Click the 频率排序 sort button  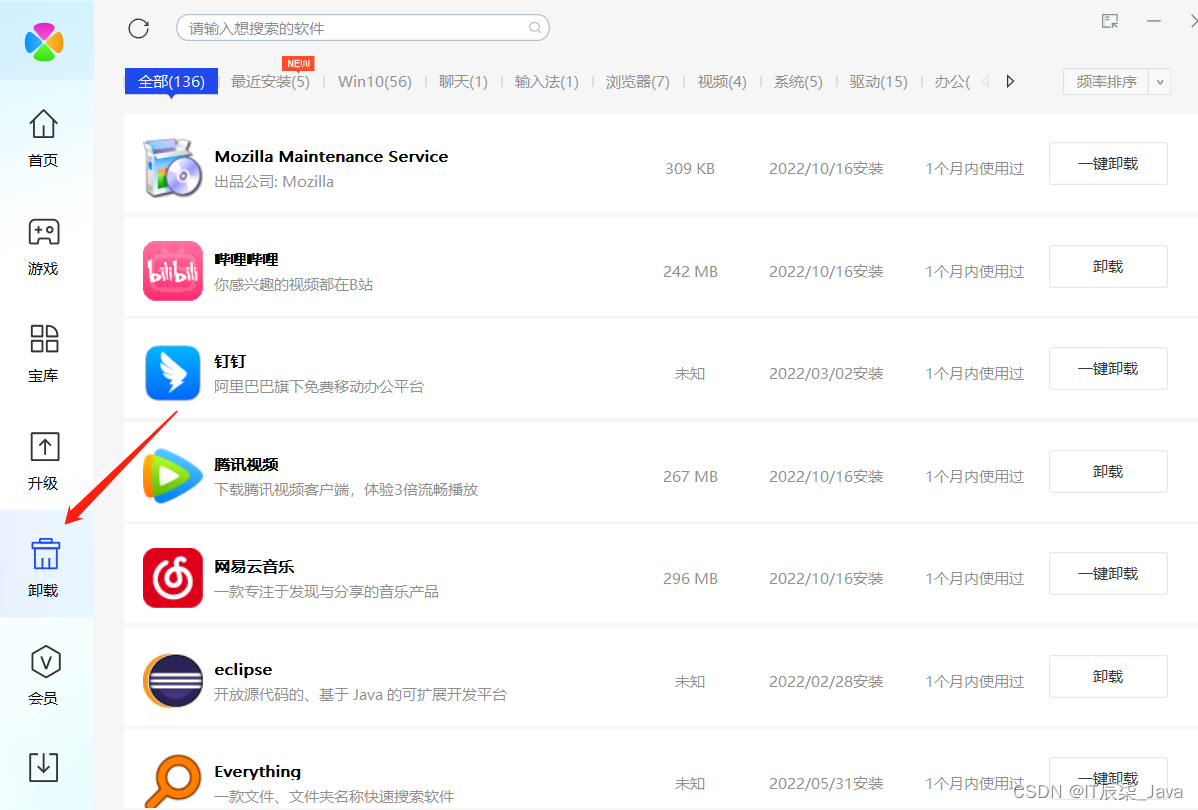[x=1106, y=82]
